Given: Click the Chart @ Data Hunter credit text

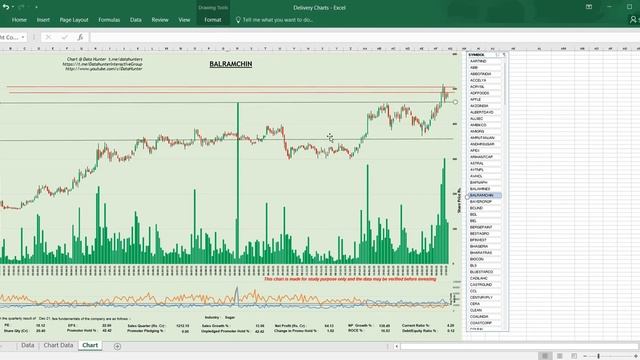Looking at the screenshot, I should click(105, 59).
